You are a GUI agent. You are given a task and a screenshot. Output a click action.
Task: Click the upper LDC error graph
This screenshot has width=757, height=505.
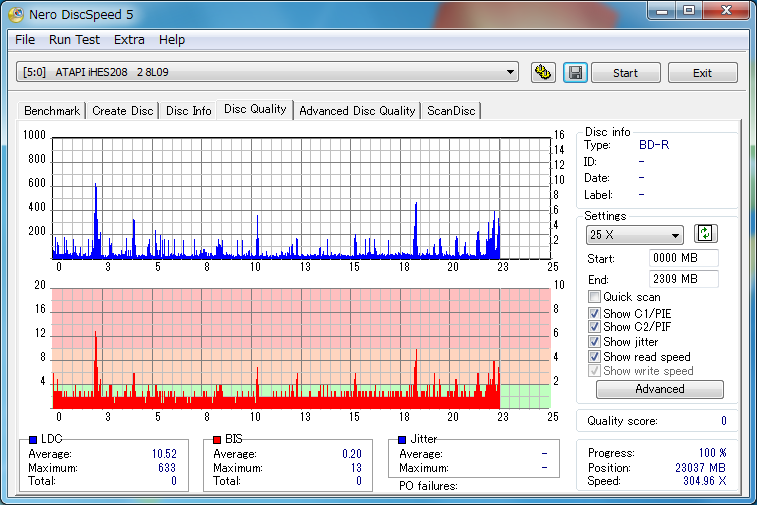tap(301, 198)
